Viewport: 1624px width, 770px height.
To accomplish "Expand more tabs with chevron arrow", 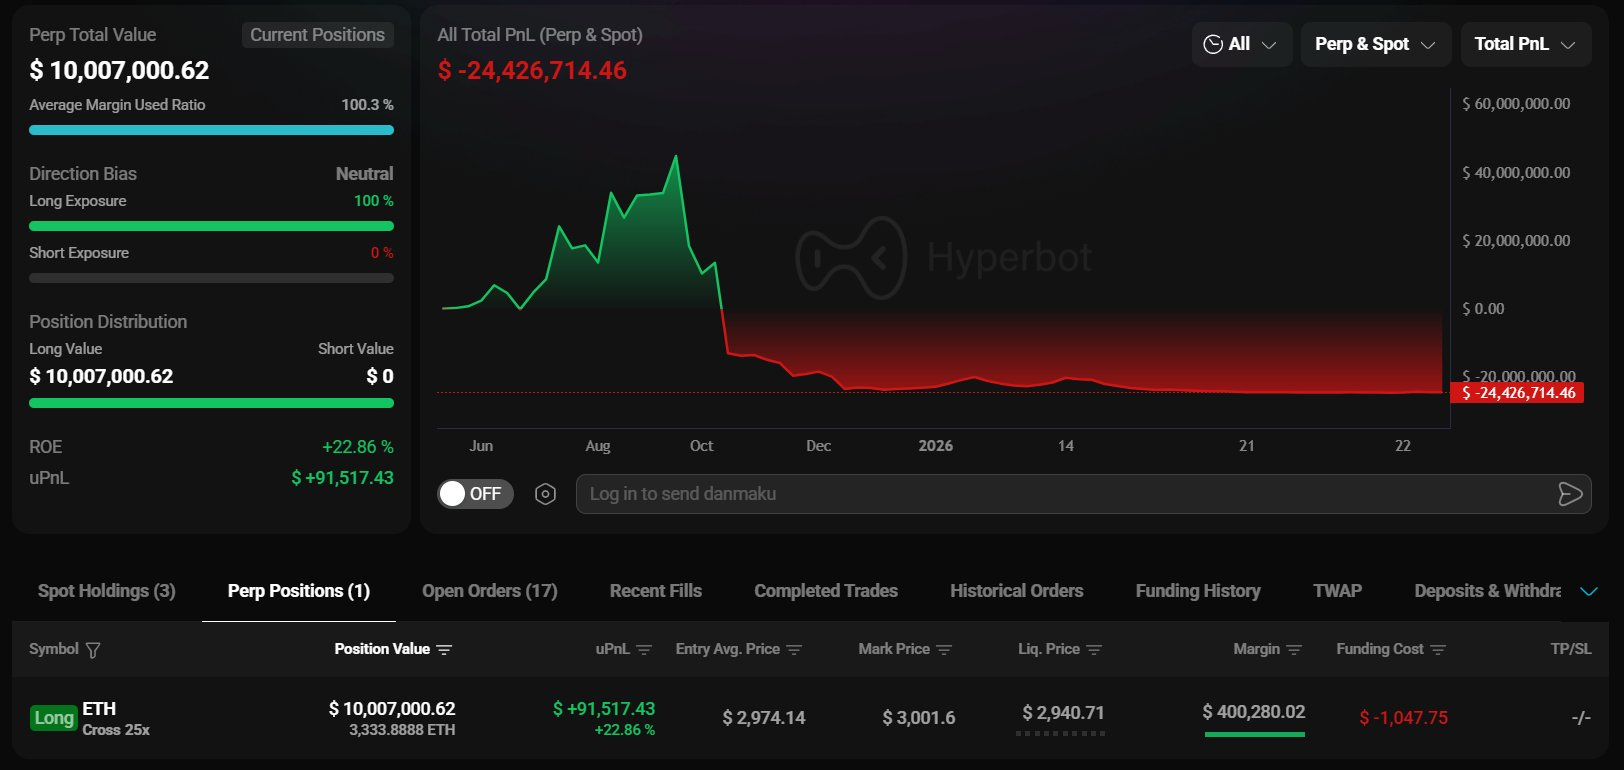I will coord(1588,591).
